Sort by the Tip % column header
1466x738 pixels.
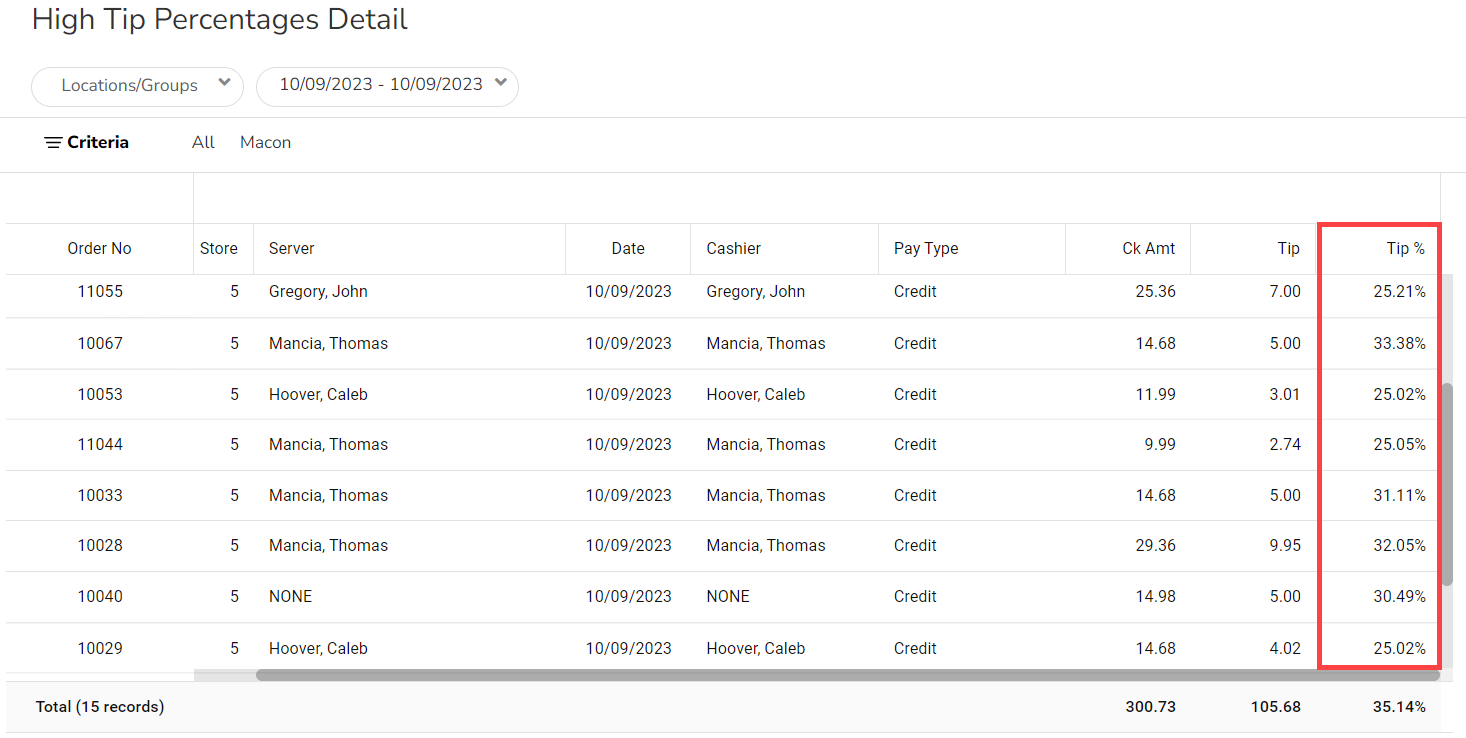(1405, 249)
